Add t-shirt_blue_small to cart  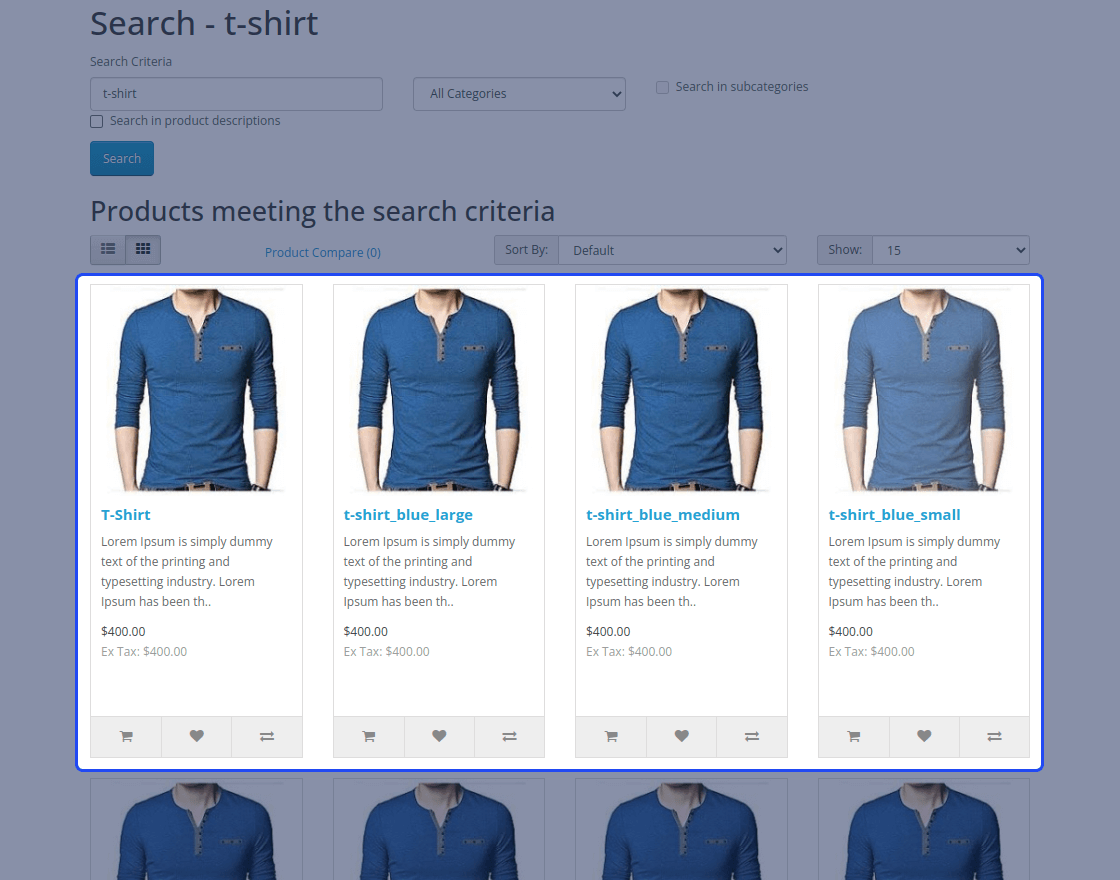click(x=854, y=736)
